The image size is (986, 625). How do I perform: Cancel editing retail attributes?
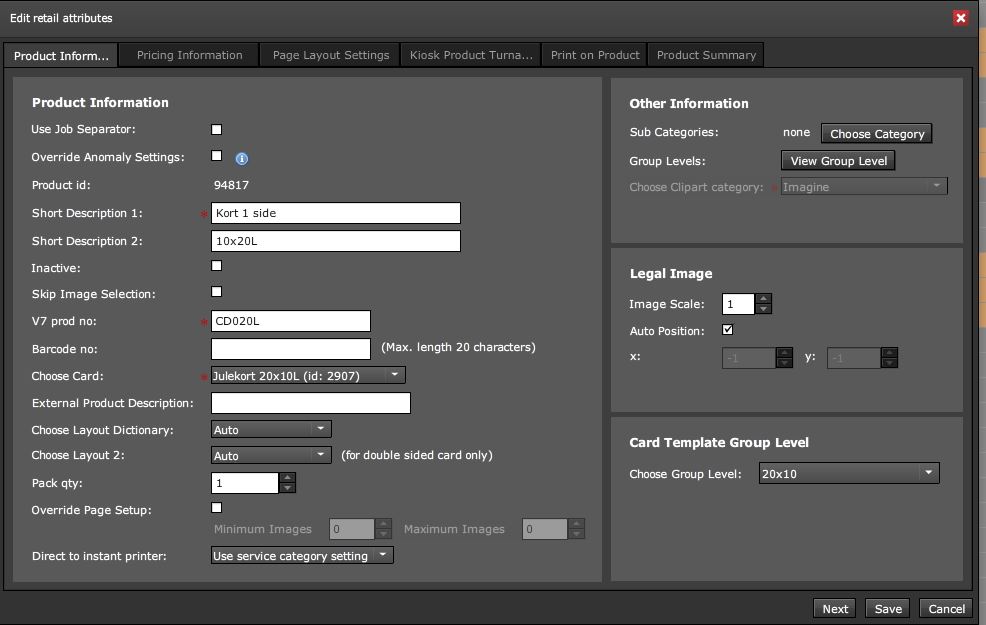(x=946, y=609)
